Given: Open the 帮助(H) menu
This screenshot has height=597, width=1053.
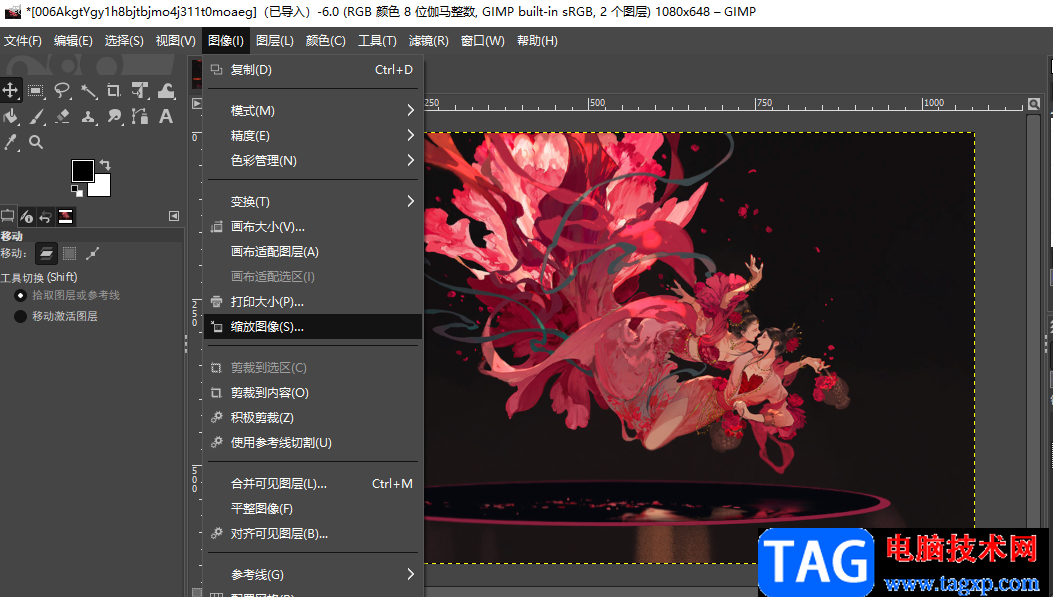Looking at the screenshot, I should [x=537, y=41].
